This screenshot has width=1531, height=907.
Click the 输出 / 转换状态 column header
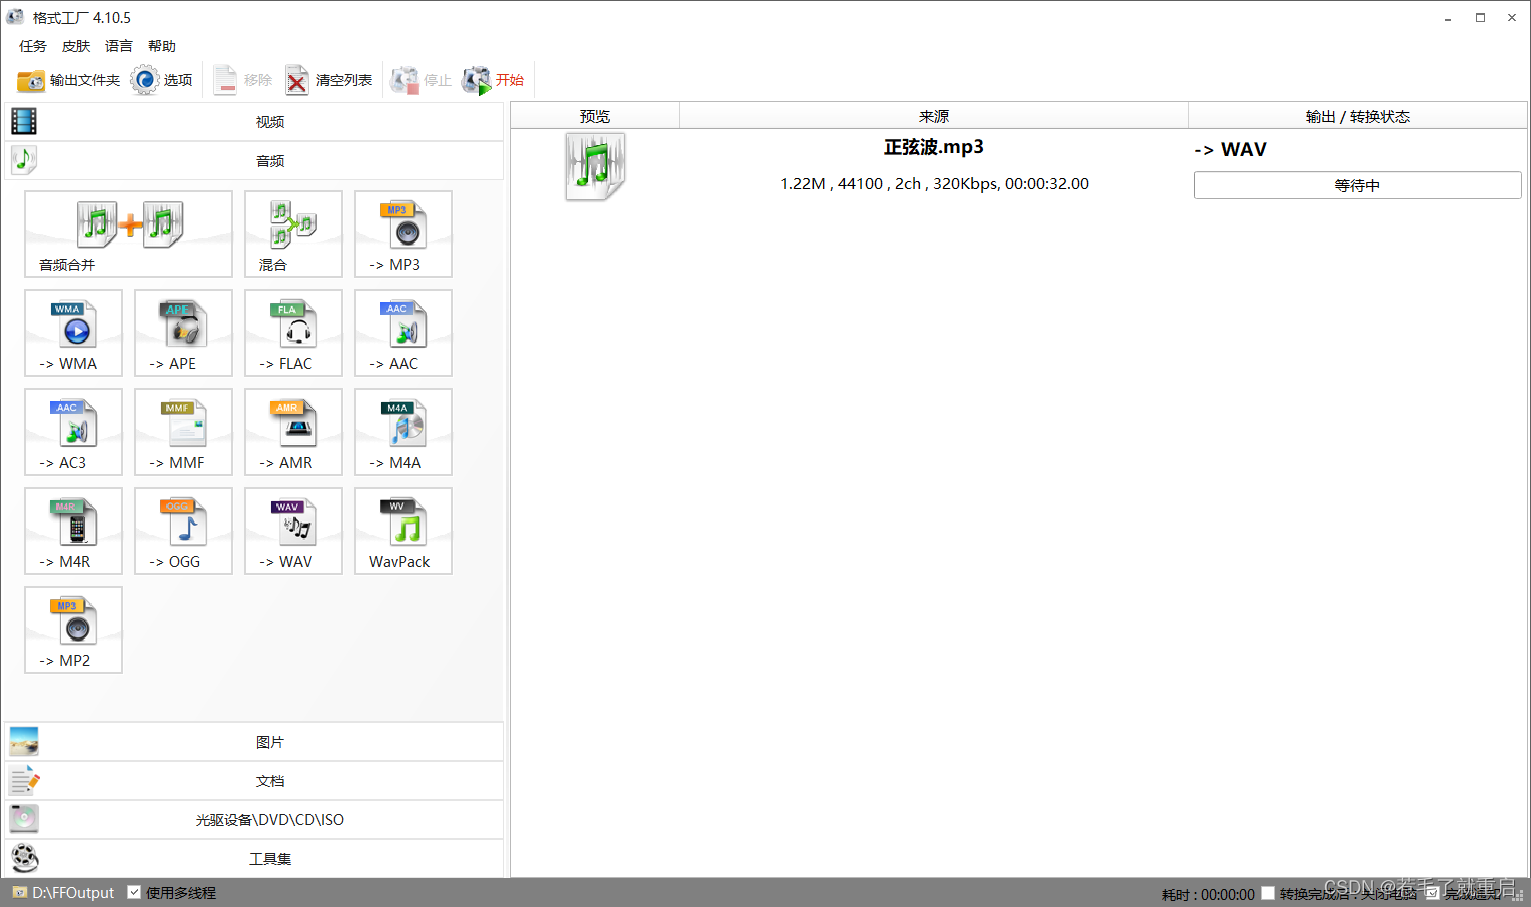1357,116
